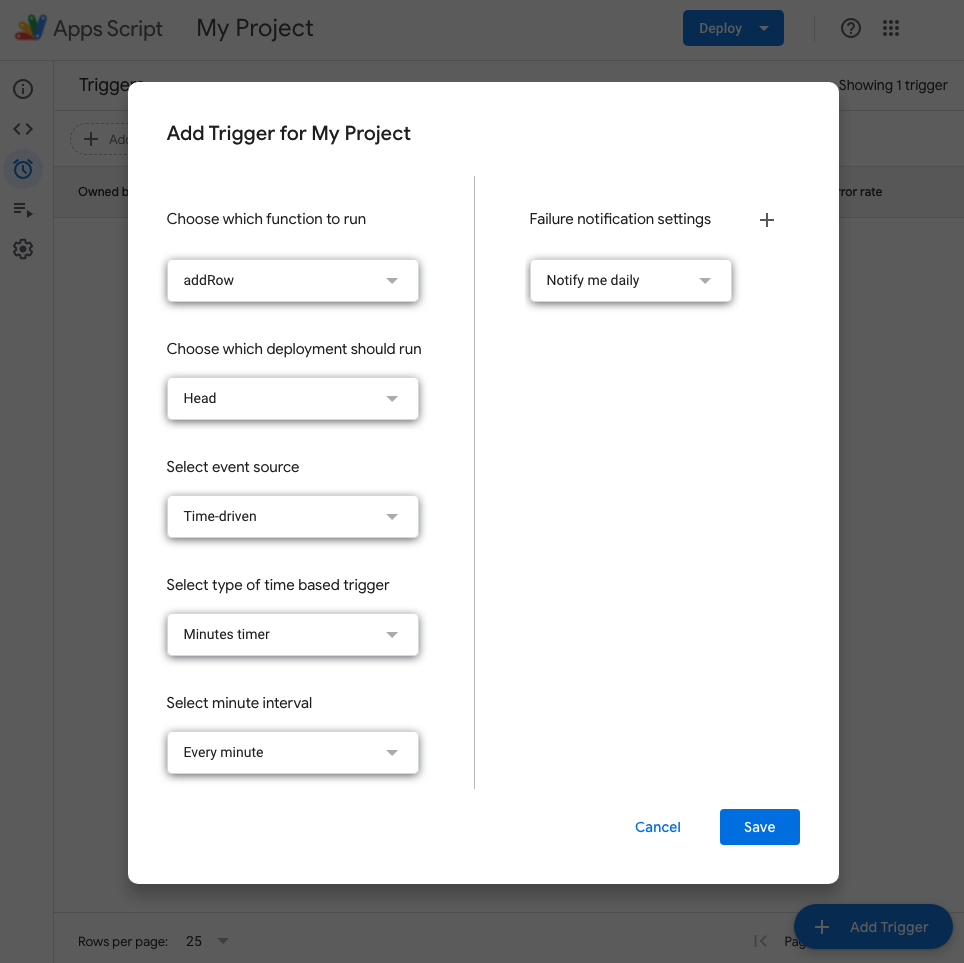This screenshot has width=964, height=963.
Task: Open Project Settings gear icon
Action: 23,249
